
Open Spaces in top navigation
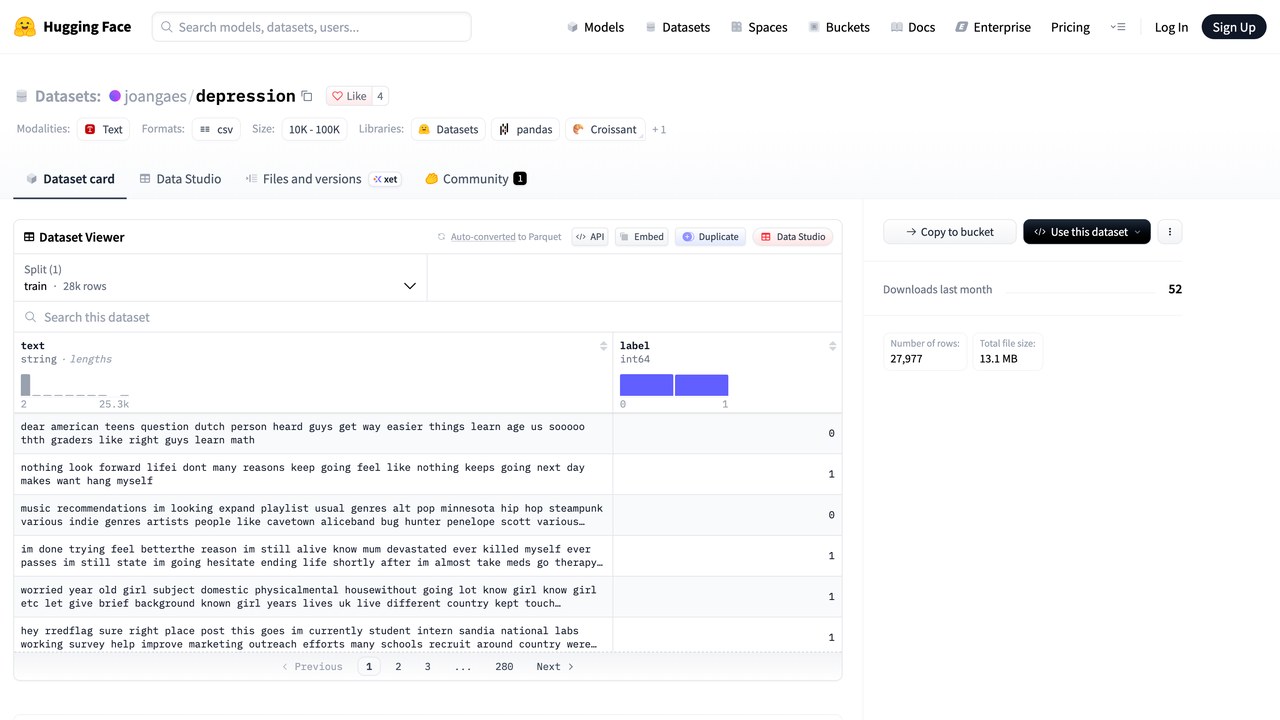[759, 27]
